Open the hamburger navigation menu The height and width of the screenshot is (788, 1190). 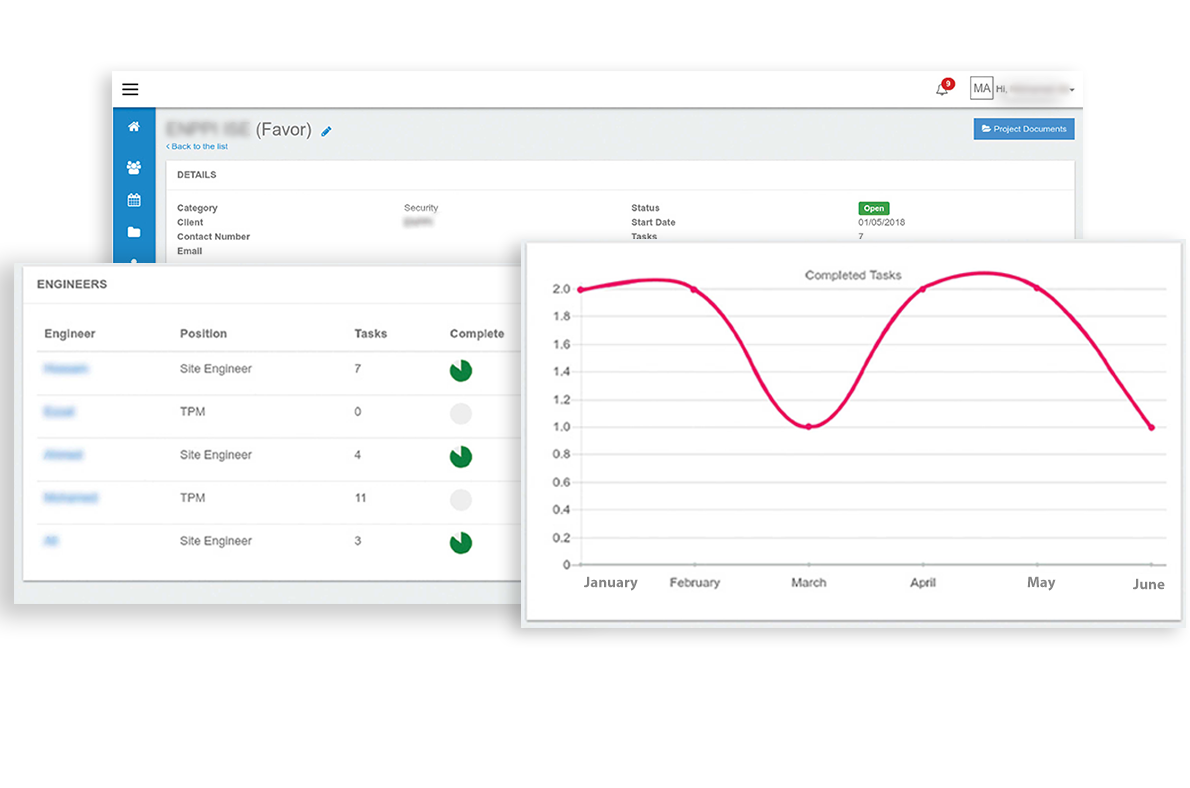tap(130, 89)
